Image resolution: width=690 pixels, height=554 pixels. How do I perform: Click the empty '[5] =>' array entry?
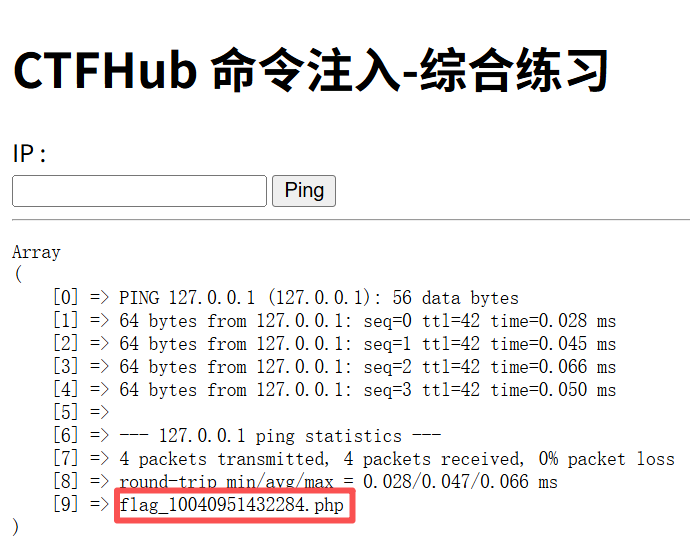pyautogui.click(x=81, y=412)
